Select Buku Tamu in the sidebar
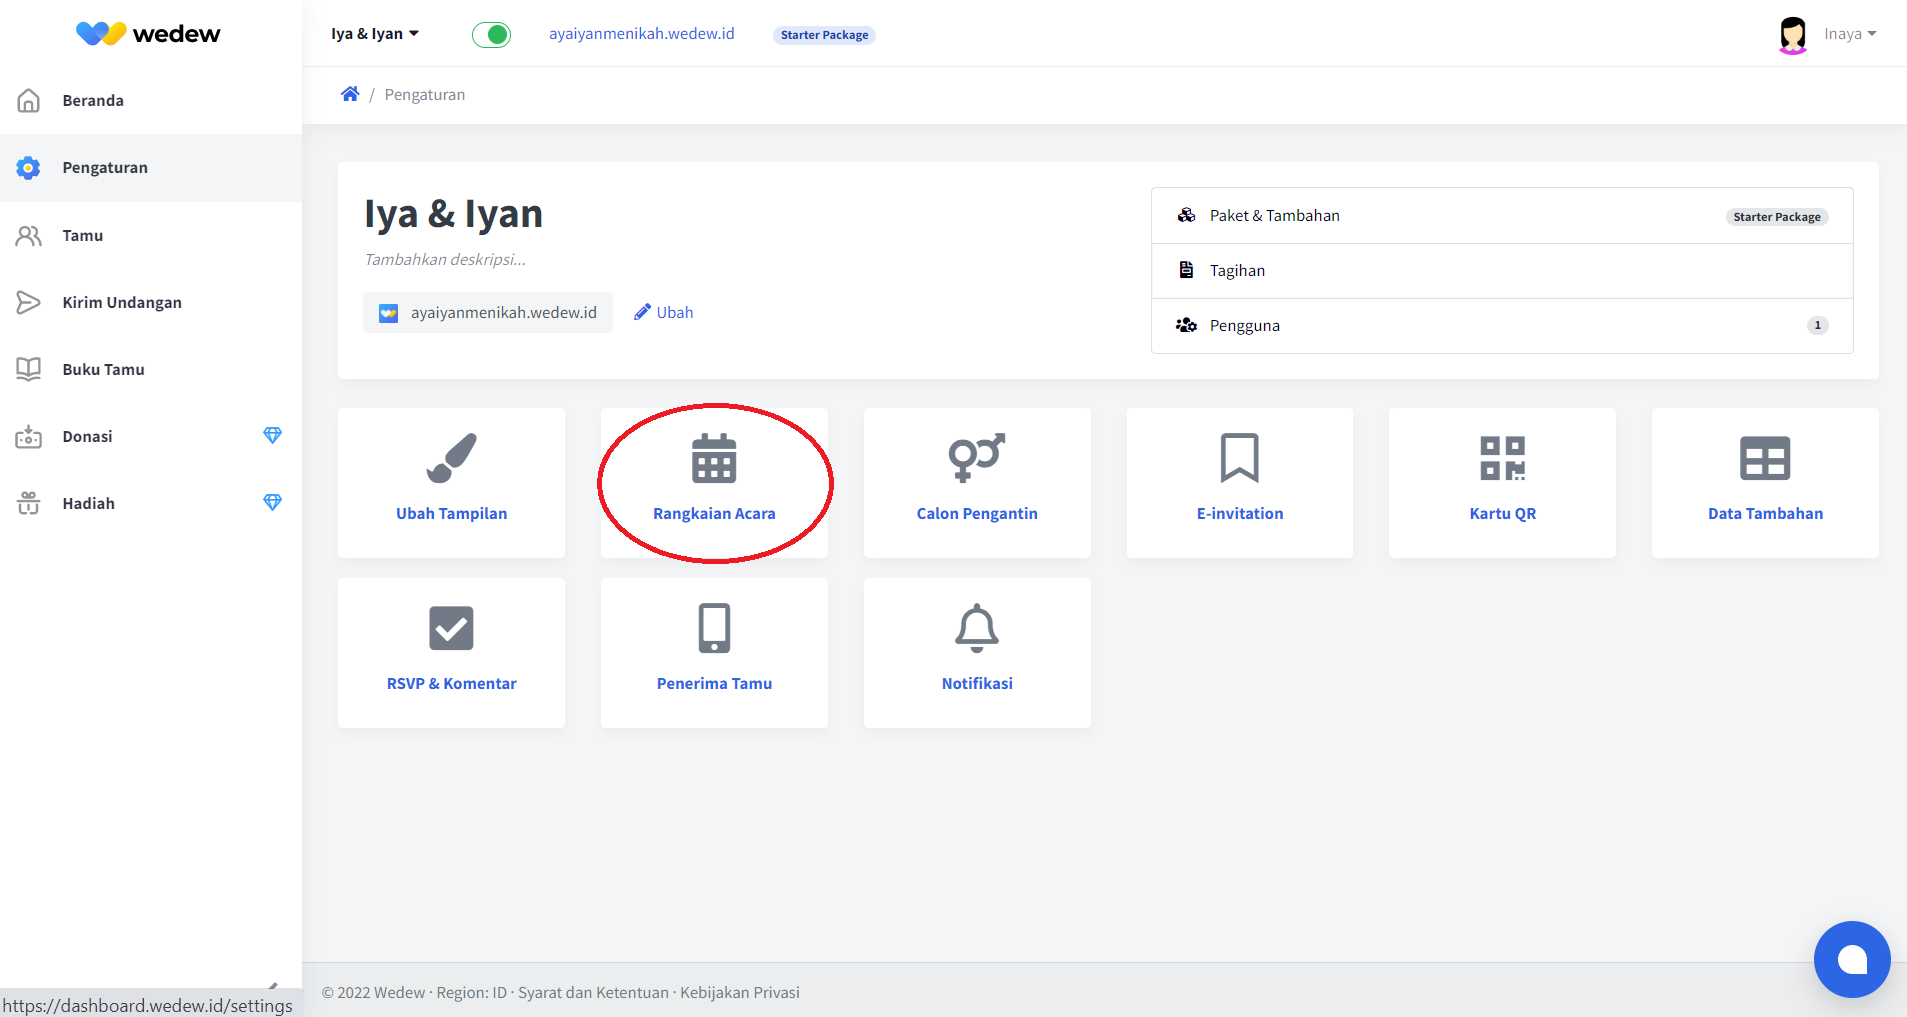This screenshot has width=1907, height=1017. [151, 370]
